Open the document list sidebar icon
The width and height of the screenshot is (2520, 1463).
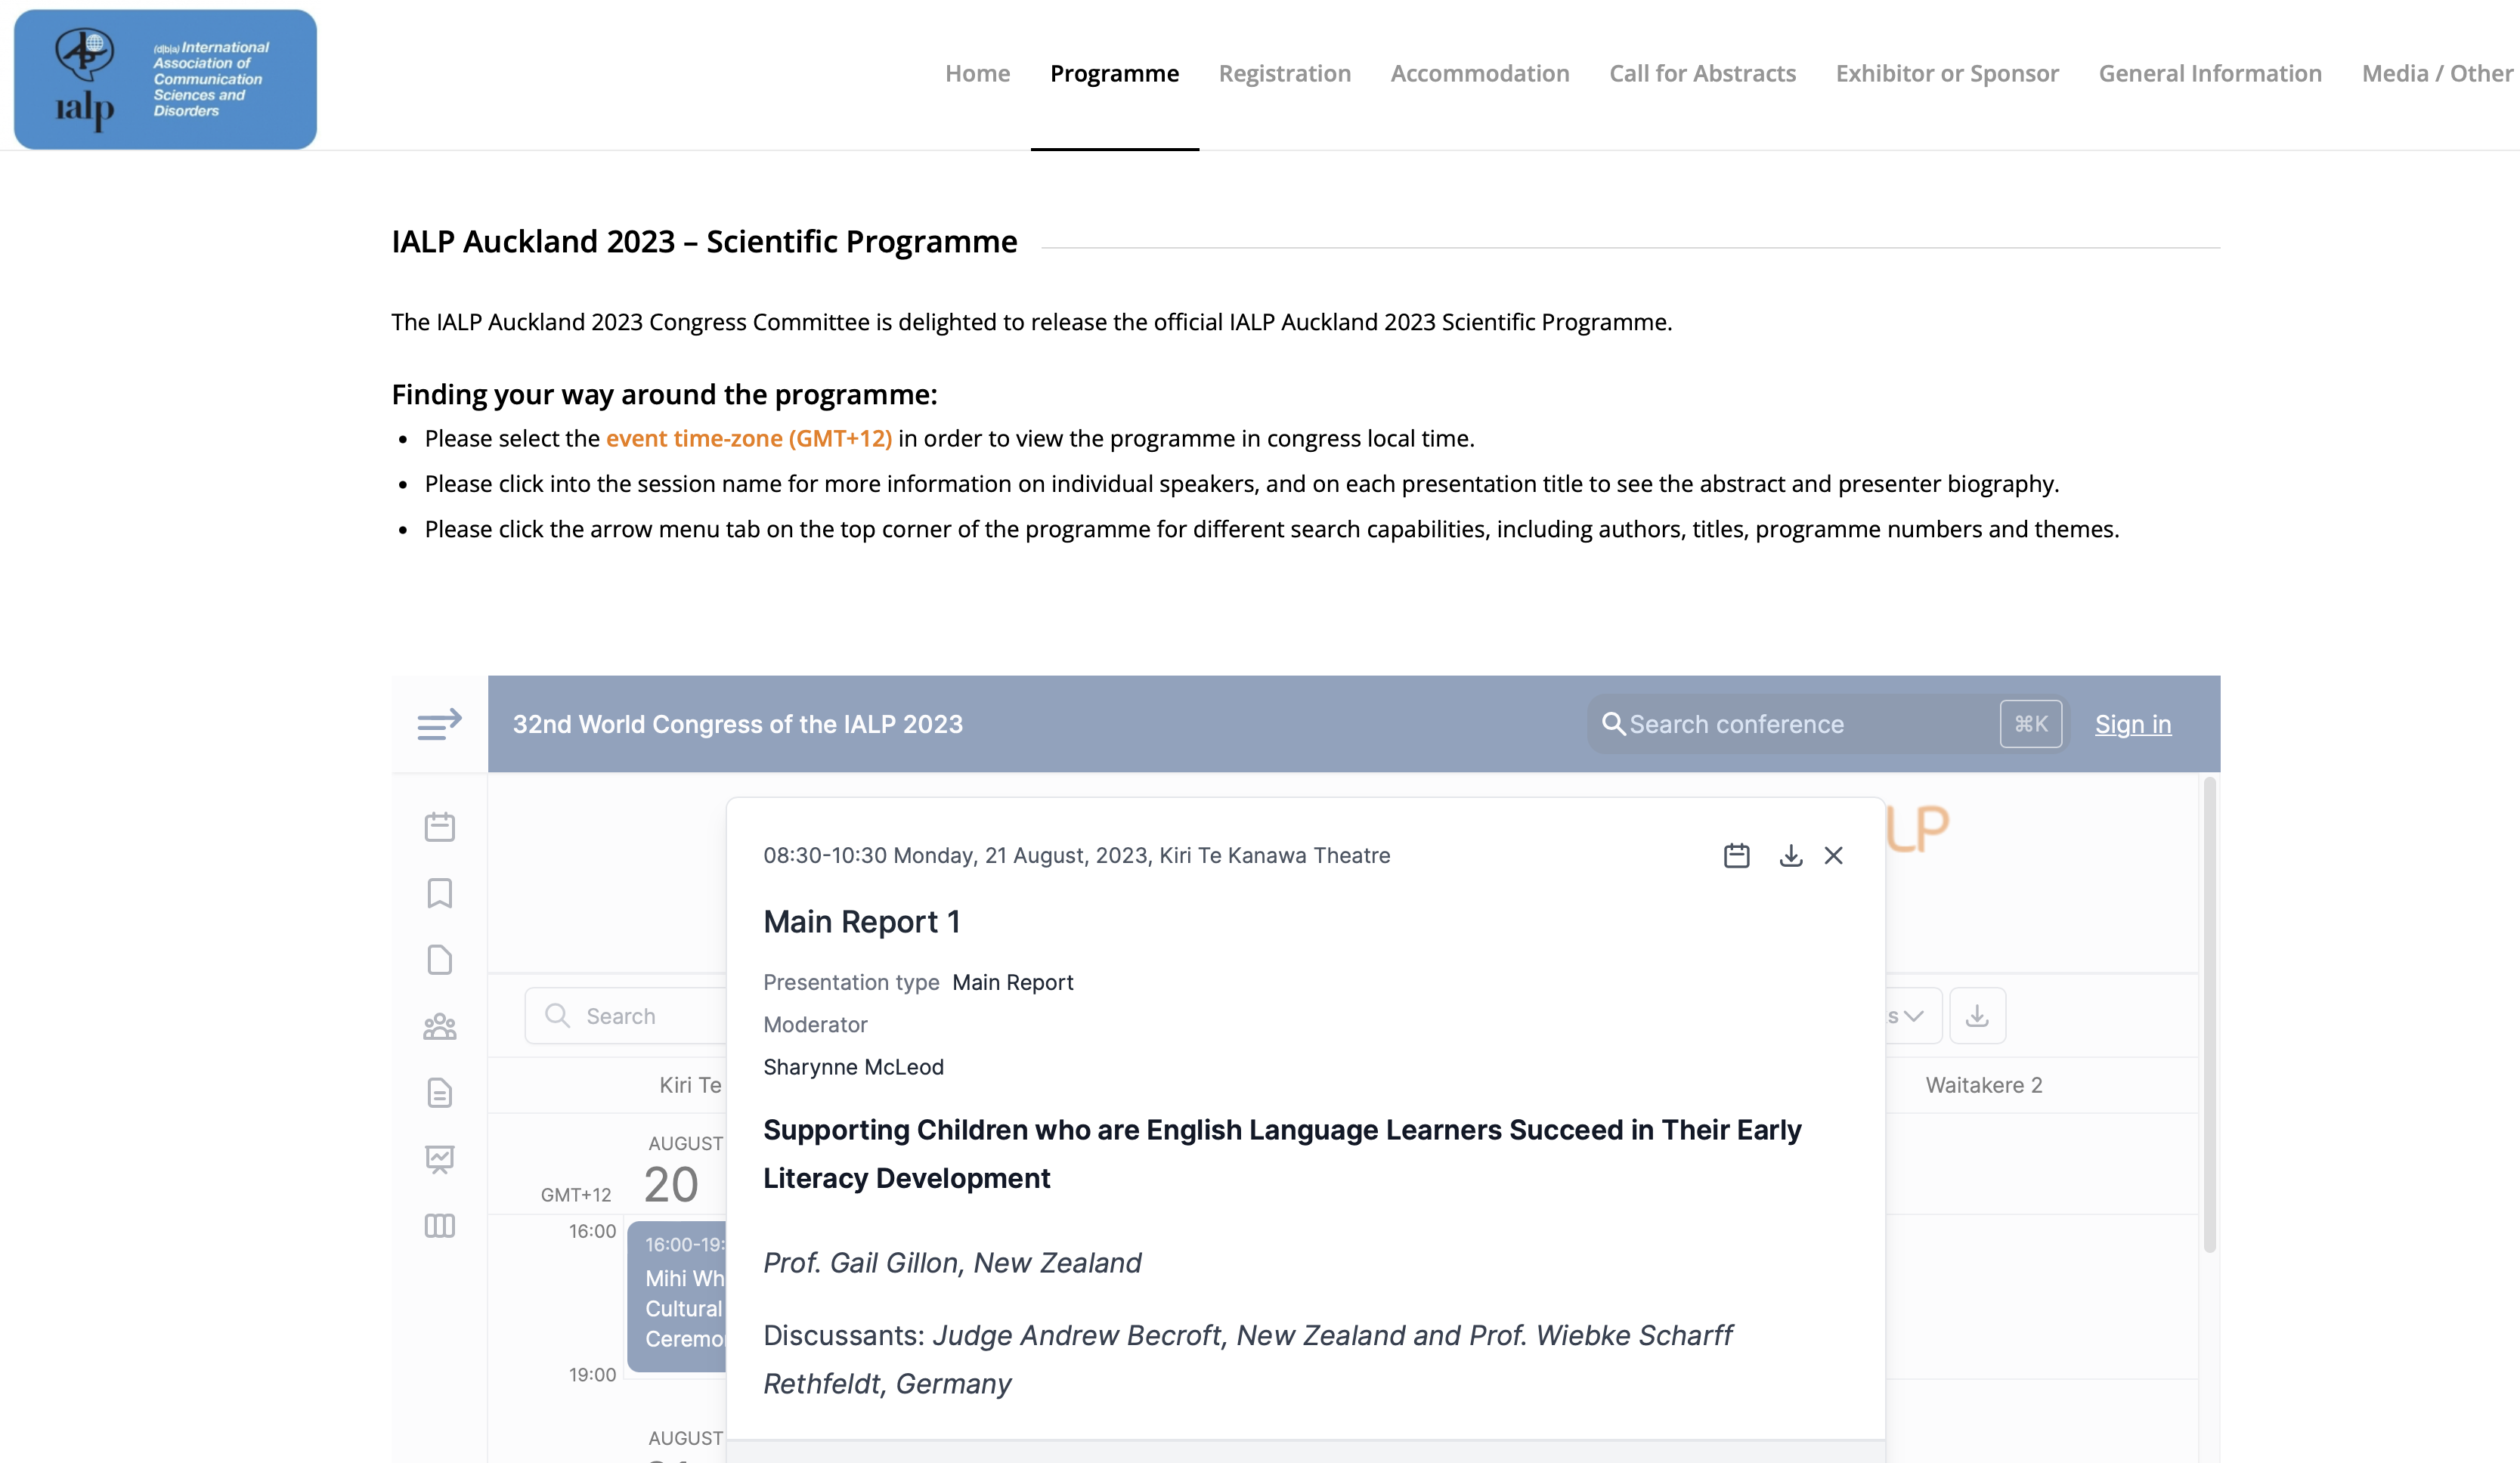439,1092
